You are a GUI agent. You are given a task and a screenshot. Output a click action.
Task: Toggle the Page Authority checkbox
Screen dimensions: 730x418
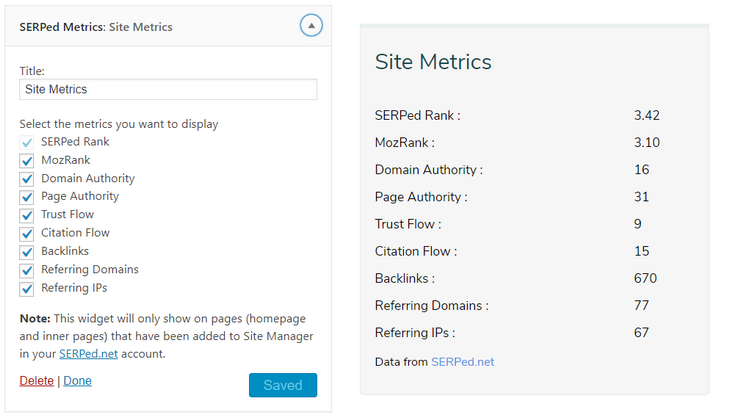27,197
